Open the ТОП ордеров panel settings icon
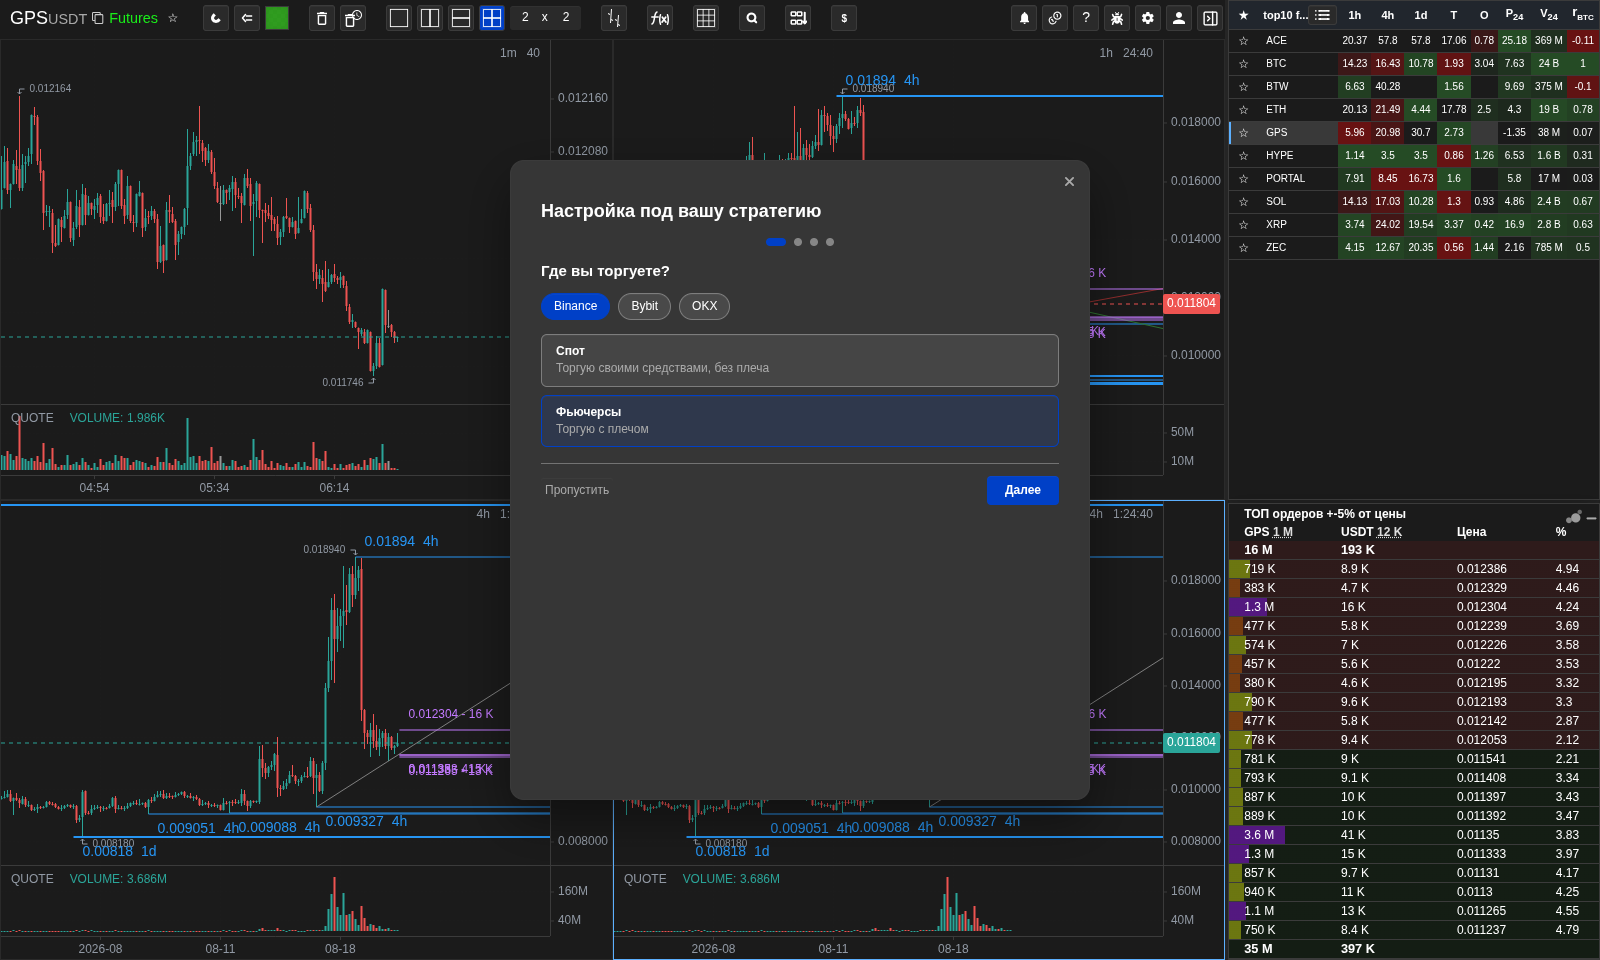1600x960 pixels. [x=1574, y=517]
